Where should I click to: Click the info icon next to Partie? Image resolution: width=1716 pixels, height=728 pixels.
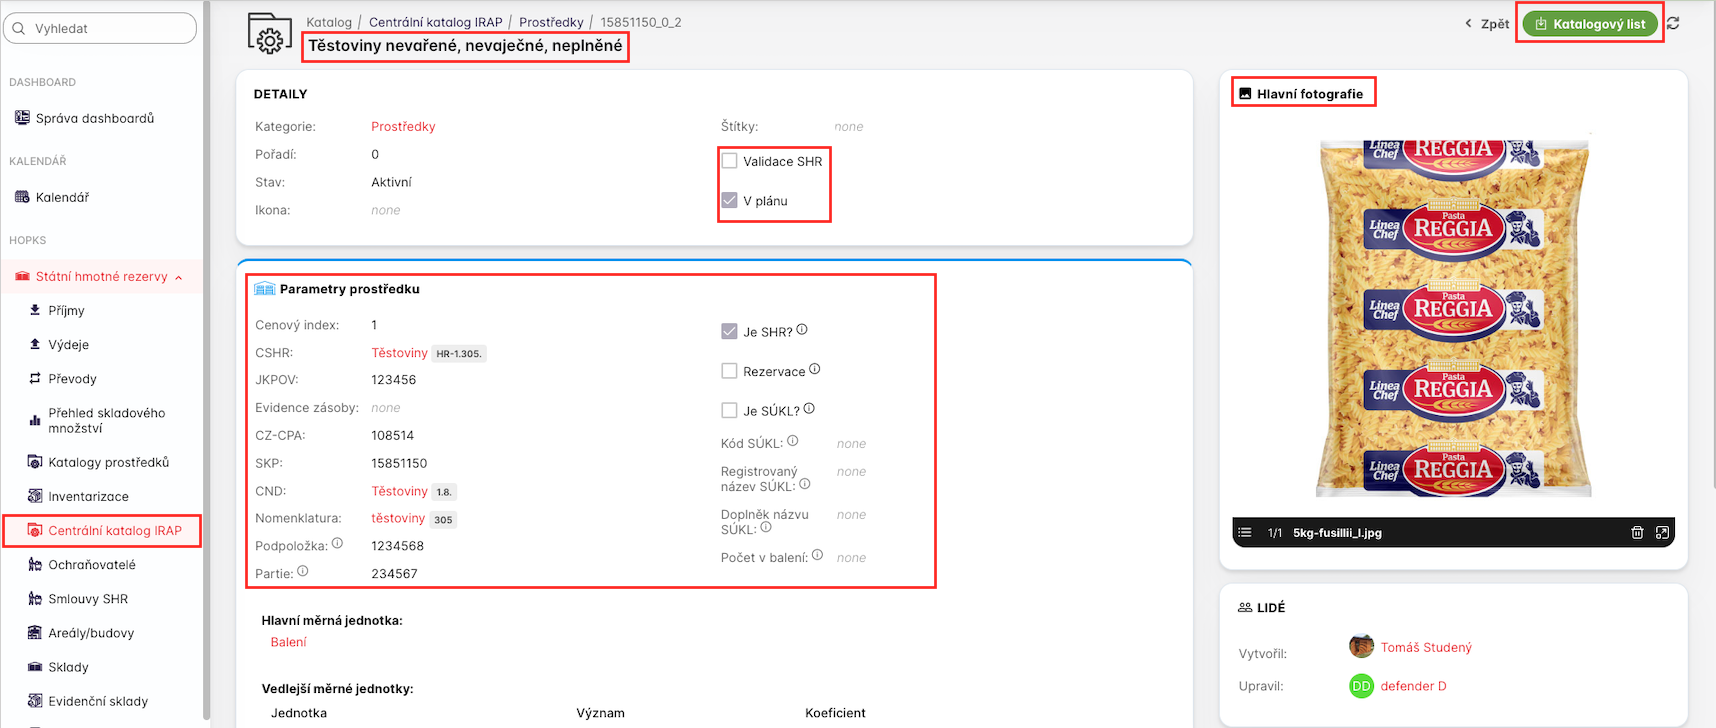(303, 572)
